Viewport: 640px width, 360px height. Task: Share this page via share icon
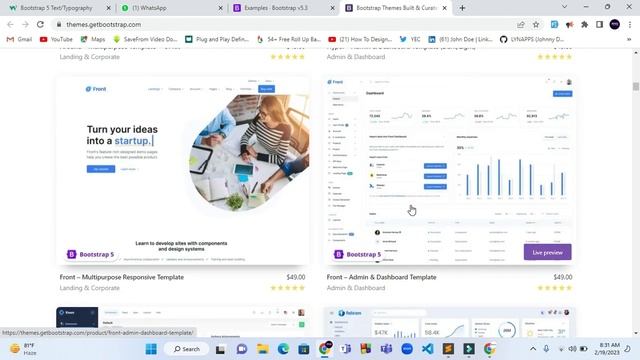point(521,25)
